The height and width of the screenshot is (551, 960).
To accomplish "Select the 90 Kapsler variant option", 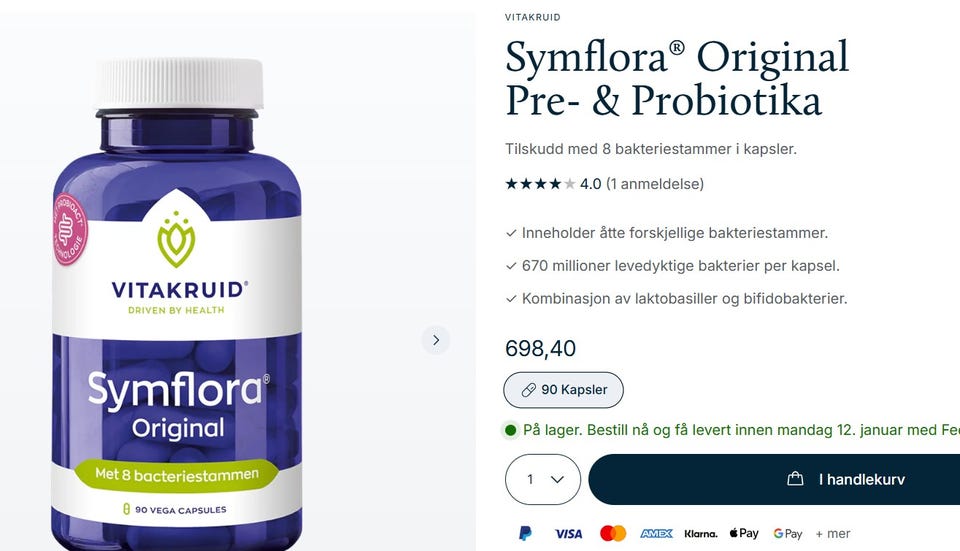I will coord(563,390).
